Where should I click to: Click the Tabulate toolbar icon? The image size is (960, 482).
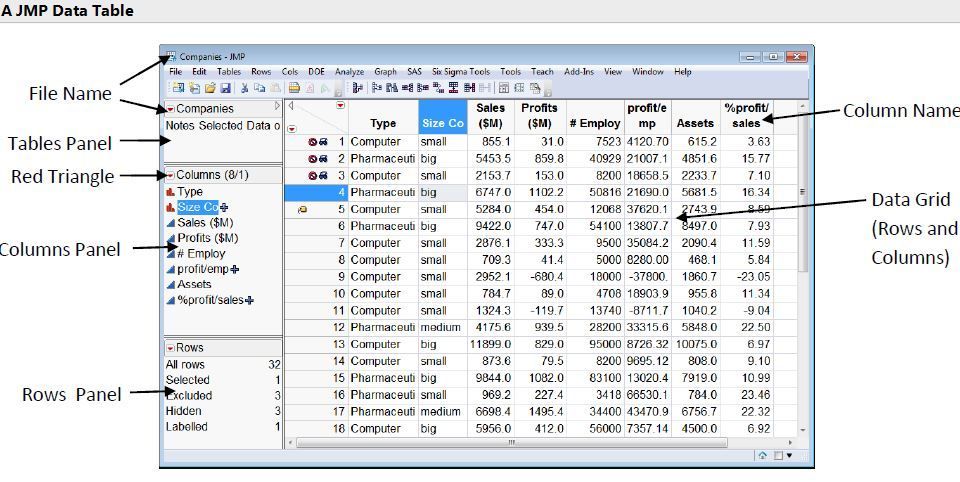pyautogui.click(x=503, y=88)
